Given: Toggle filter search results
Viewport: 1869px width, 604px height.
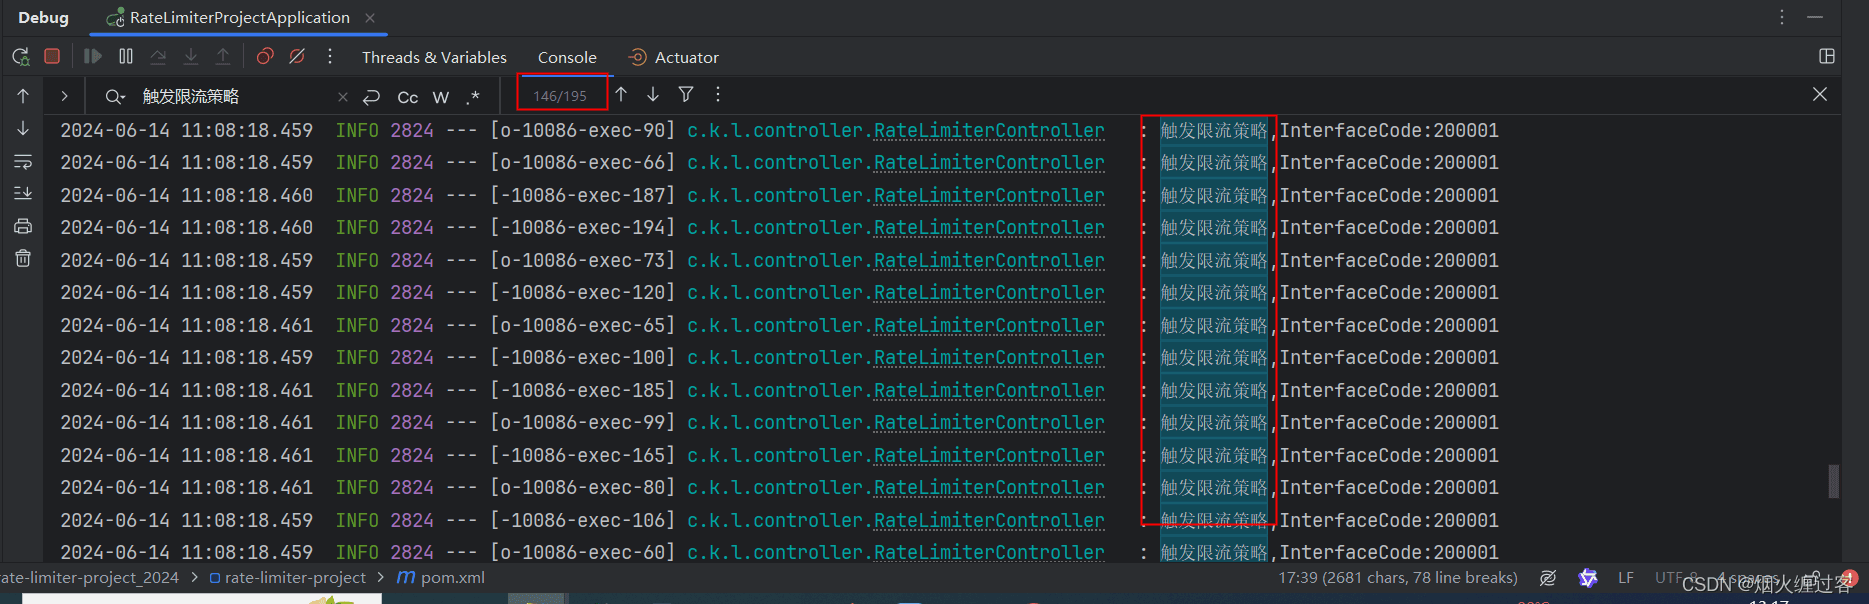Looking at the screenshot, I should pos(686,94).
